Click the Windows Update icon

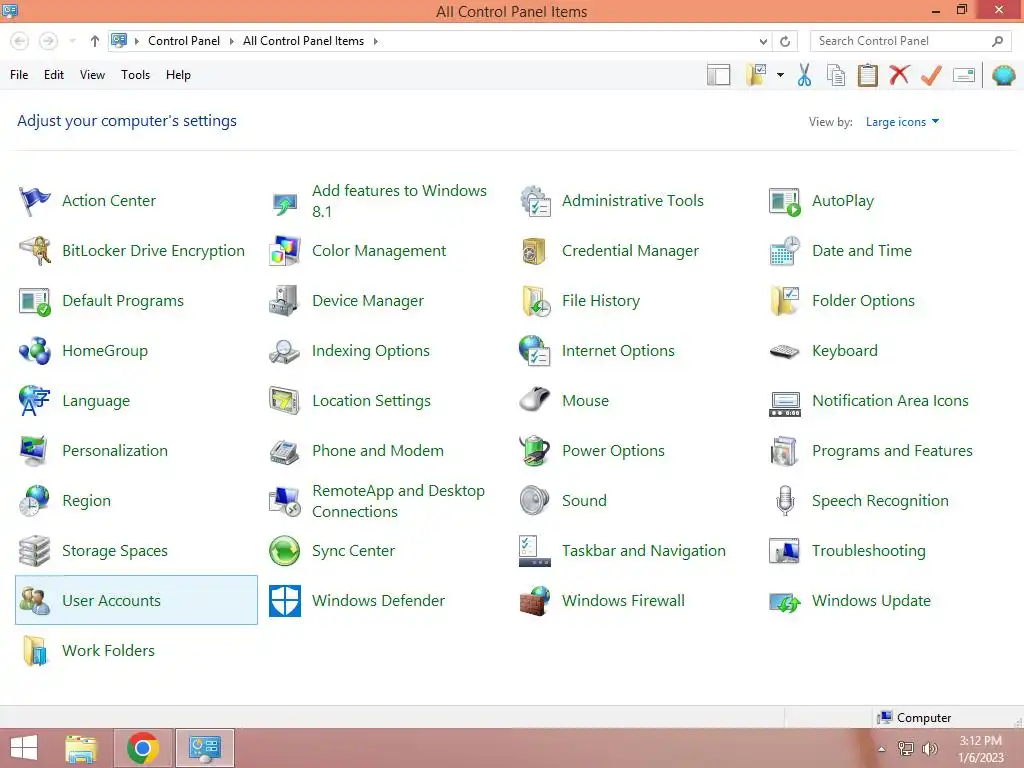click(785, 601)
